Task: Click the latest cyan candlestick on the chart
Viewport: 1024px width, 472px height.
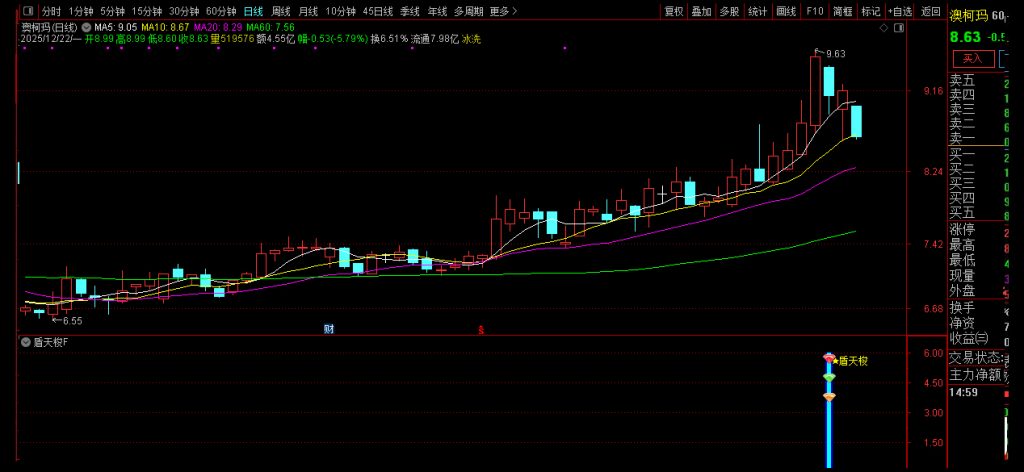Action: click(x=856, y=121)
